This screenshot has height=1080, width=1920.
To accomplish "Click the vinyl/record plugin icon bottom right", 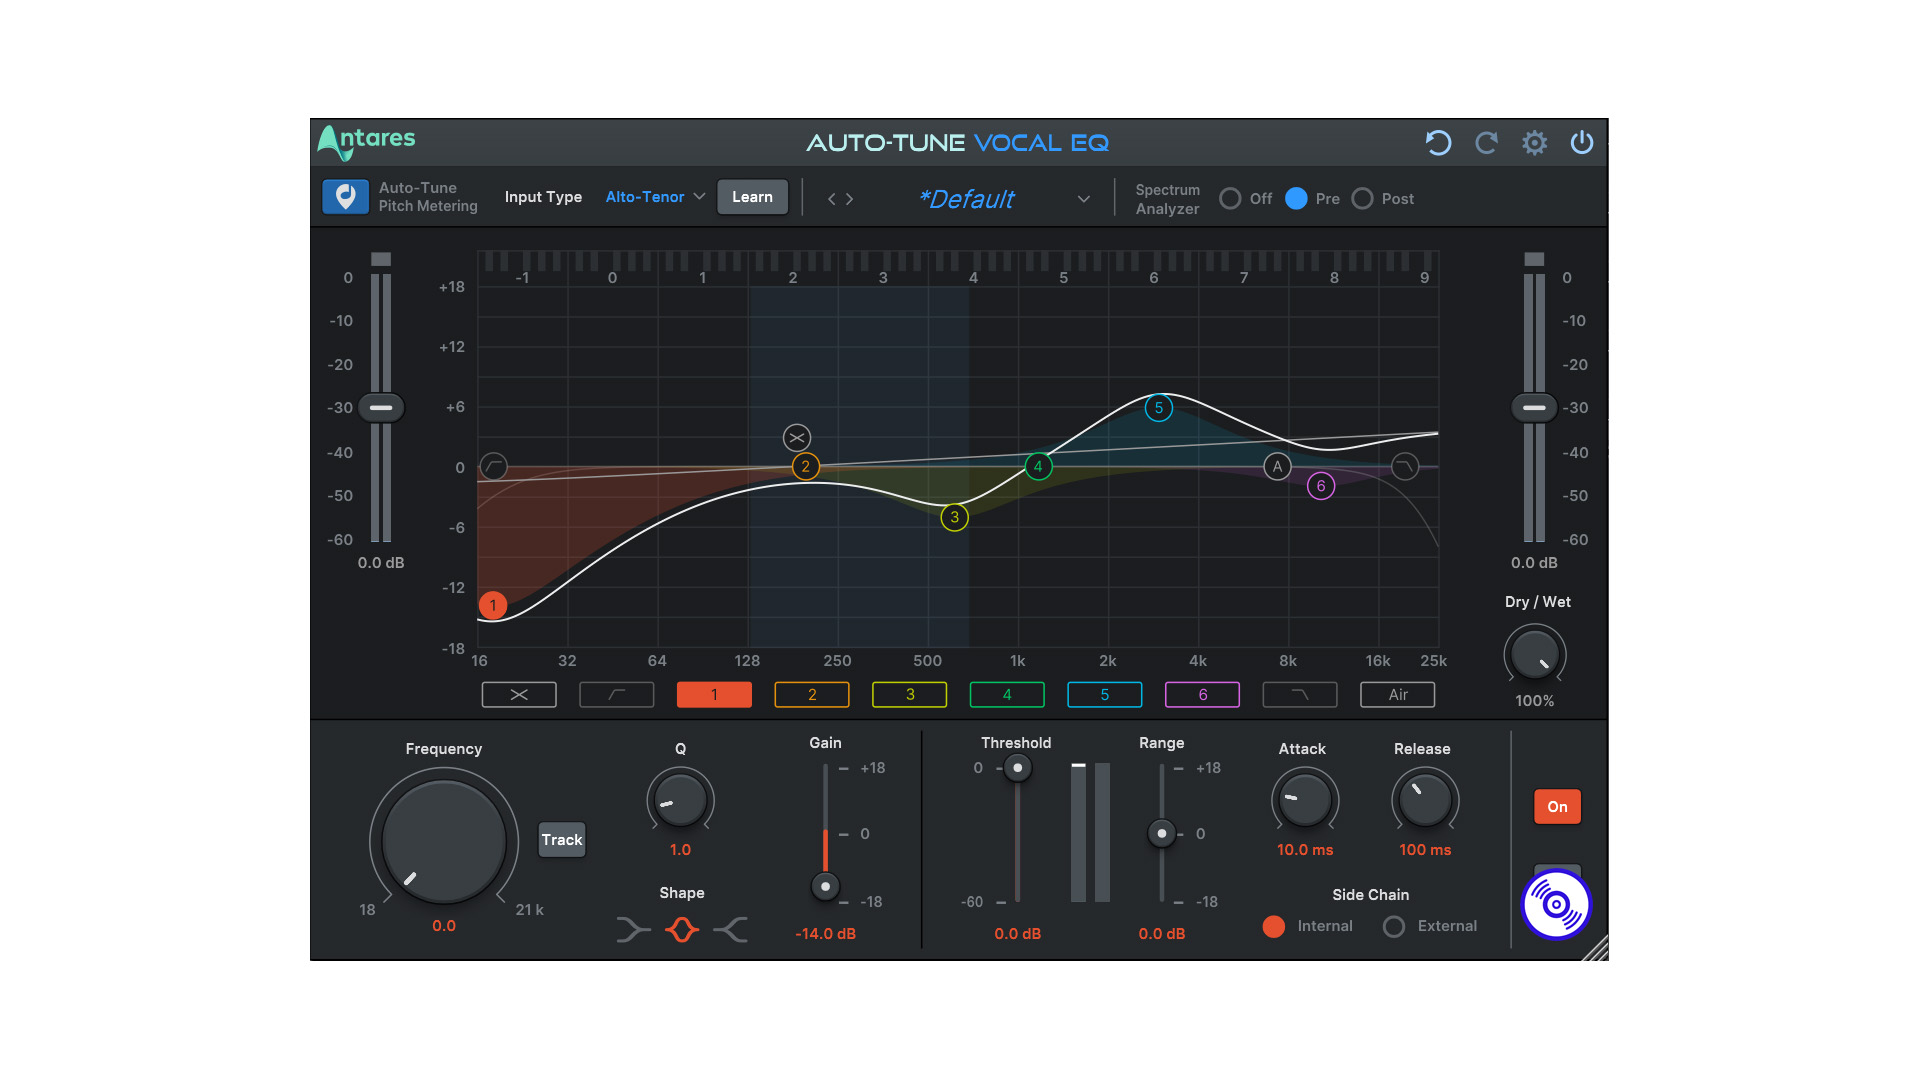I will (1557, 907).
